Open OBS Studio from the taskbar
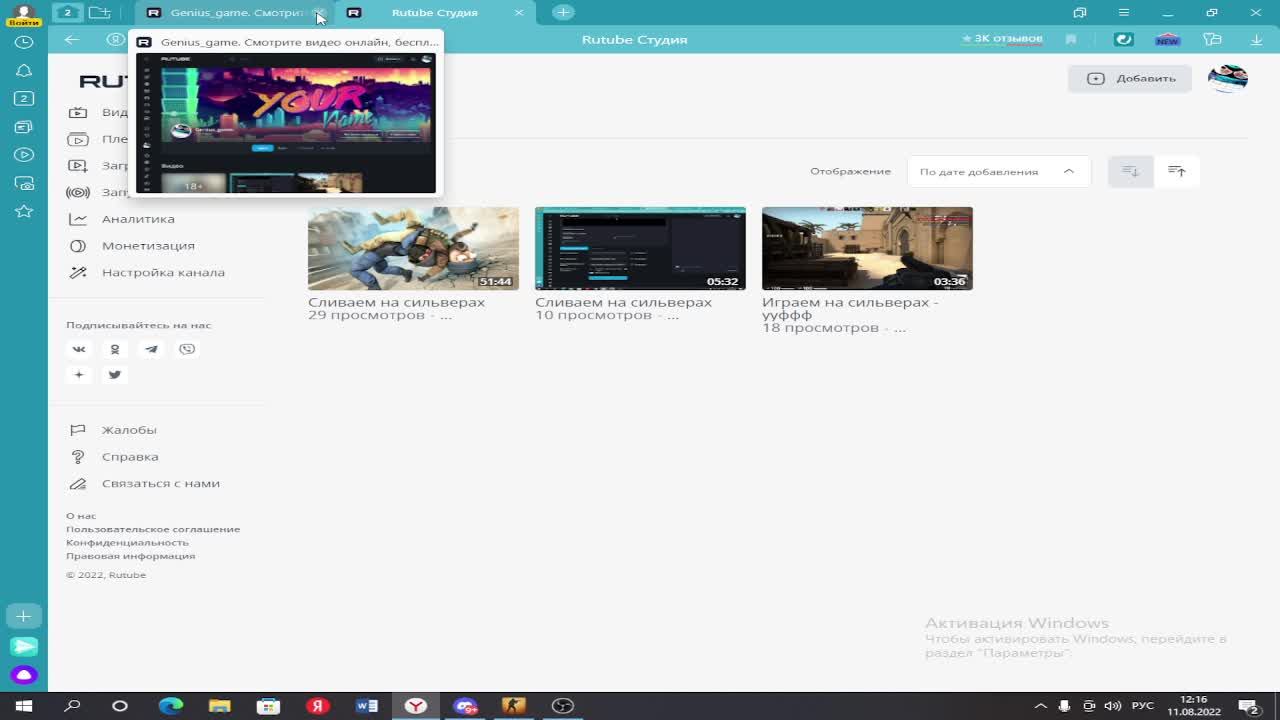1280x720 pixels. (x=563, y=706)
